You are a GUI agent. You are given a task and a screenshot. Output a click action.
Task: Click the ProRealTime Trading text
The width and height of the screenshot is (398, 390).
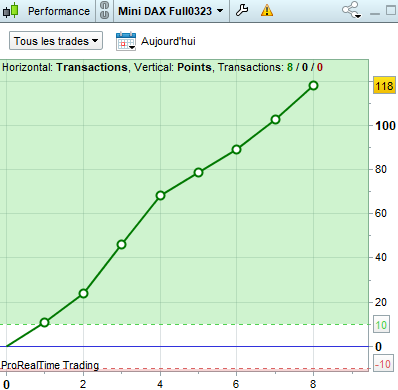[50, 365]
